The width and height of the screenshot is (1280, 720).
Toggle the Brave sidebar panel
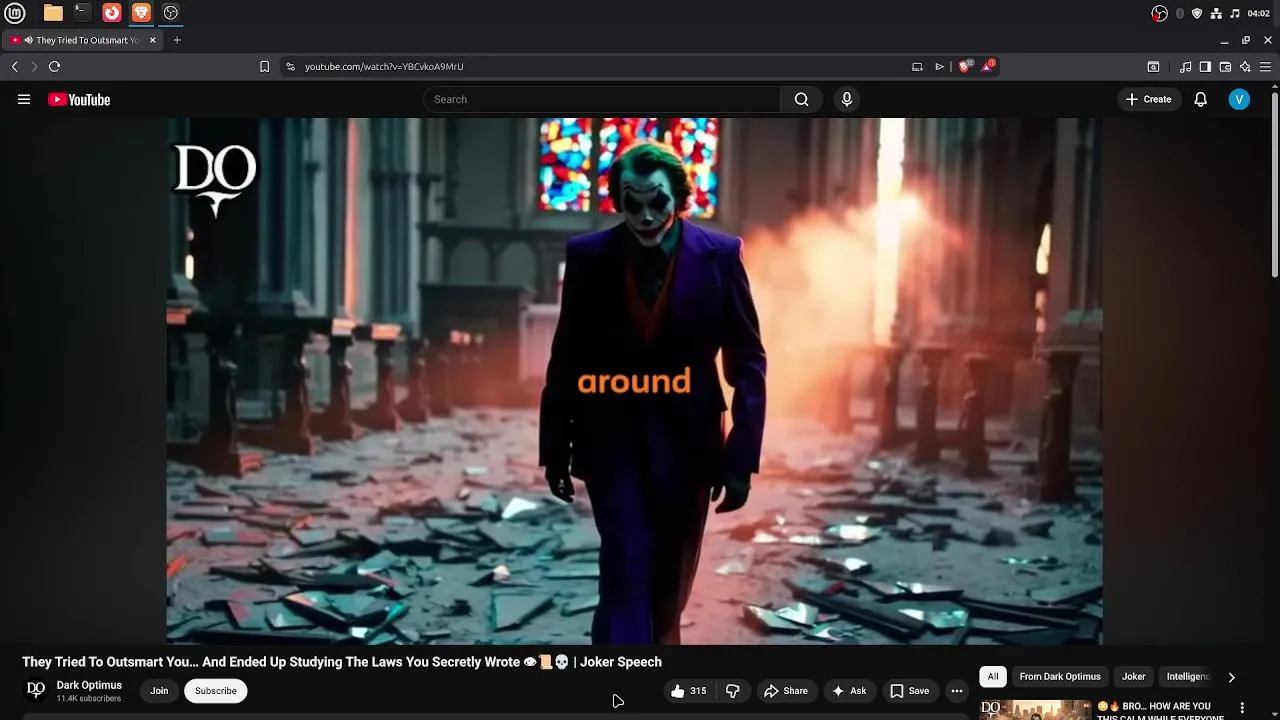tap(1205, 66)
